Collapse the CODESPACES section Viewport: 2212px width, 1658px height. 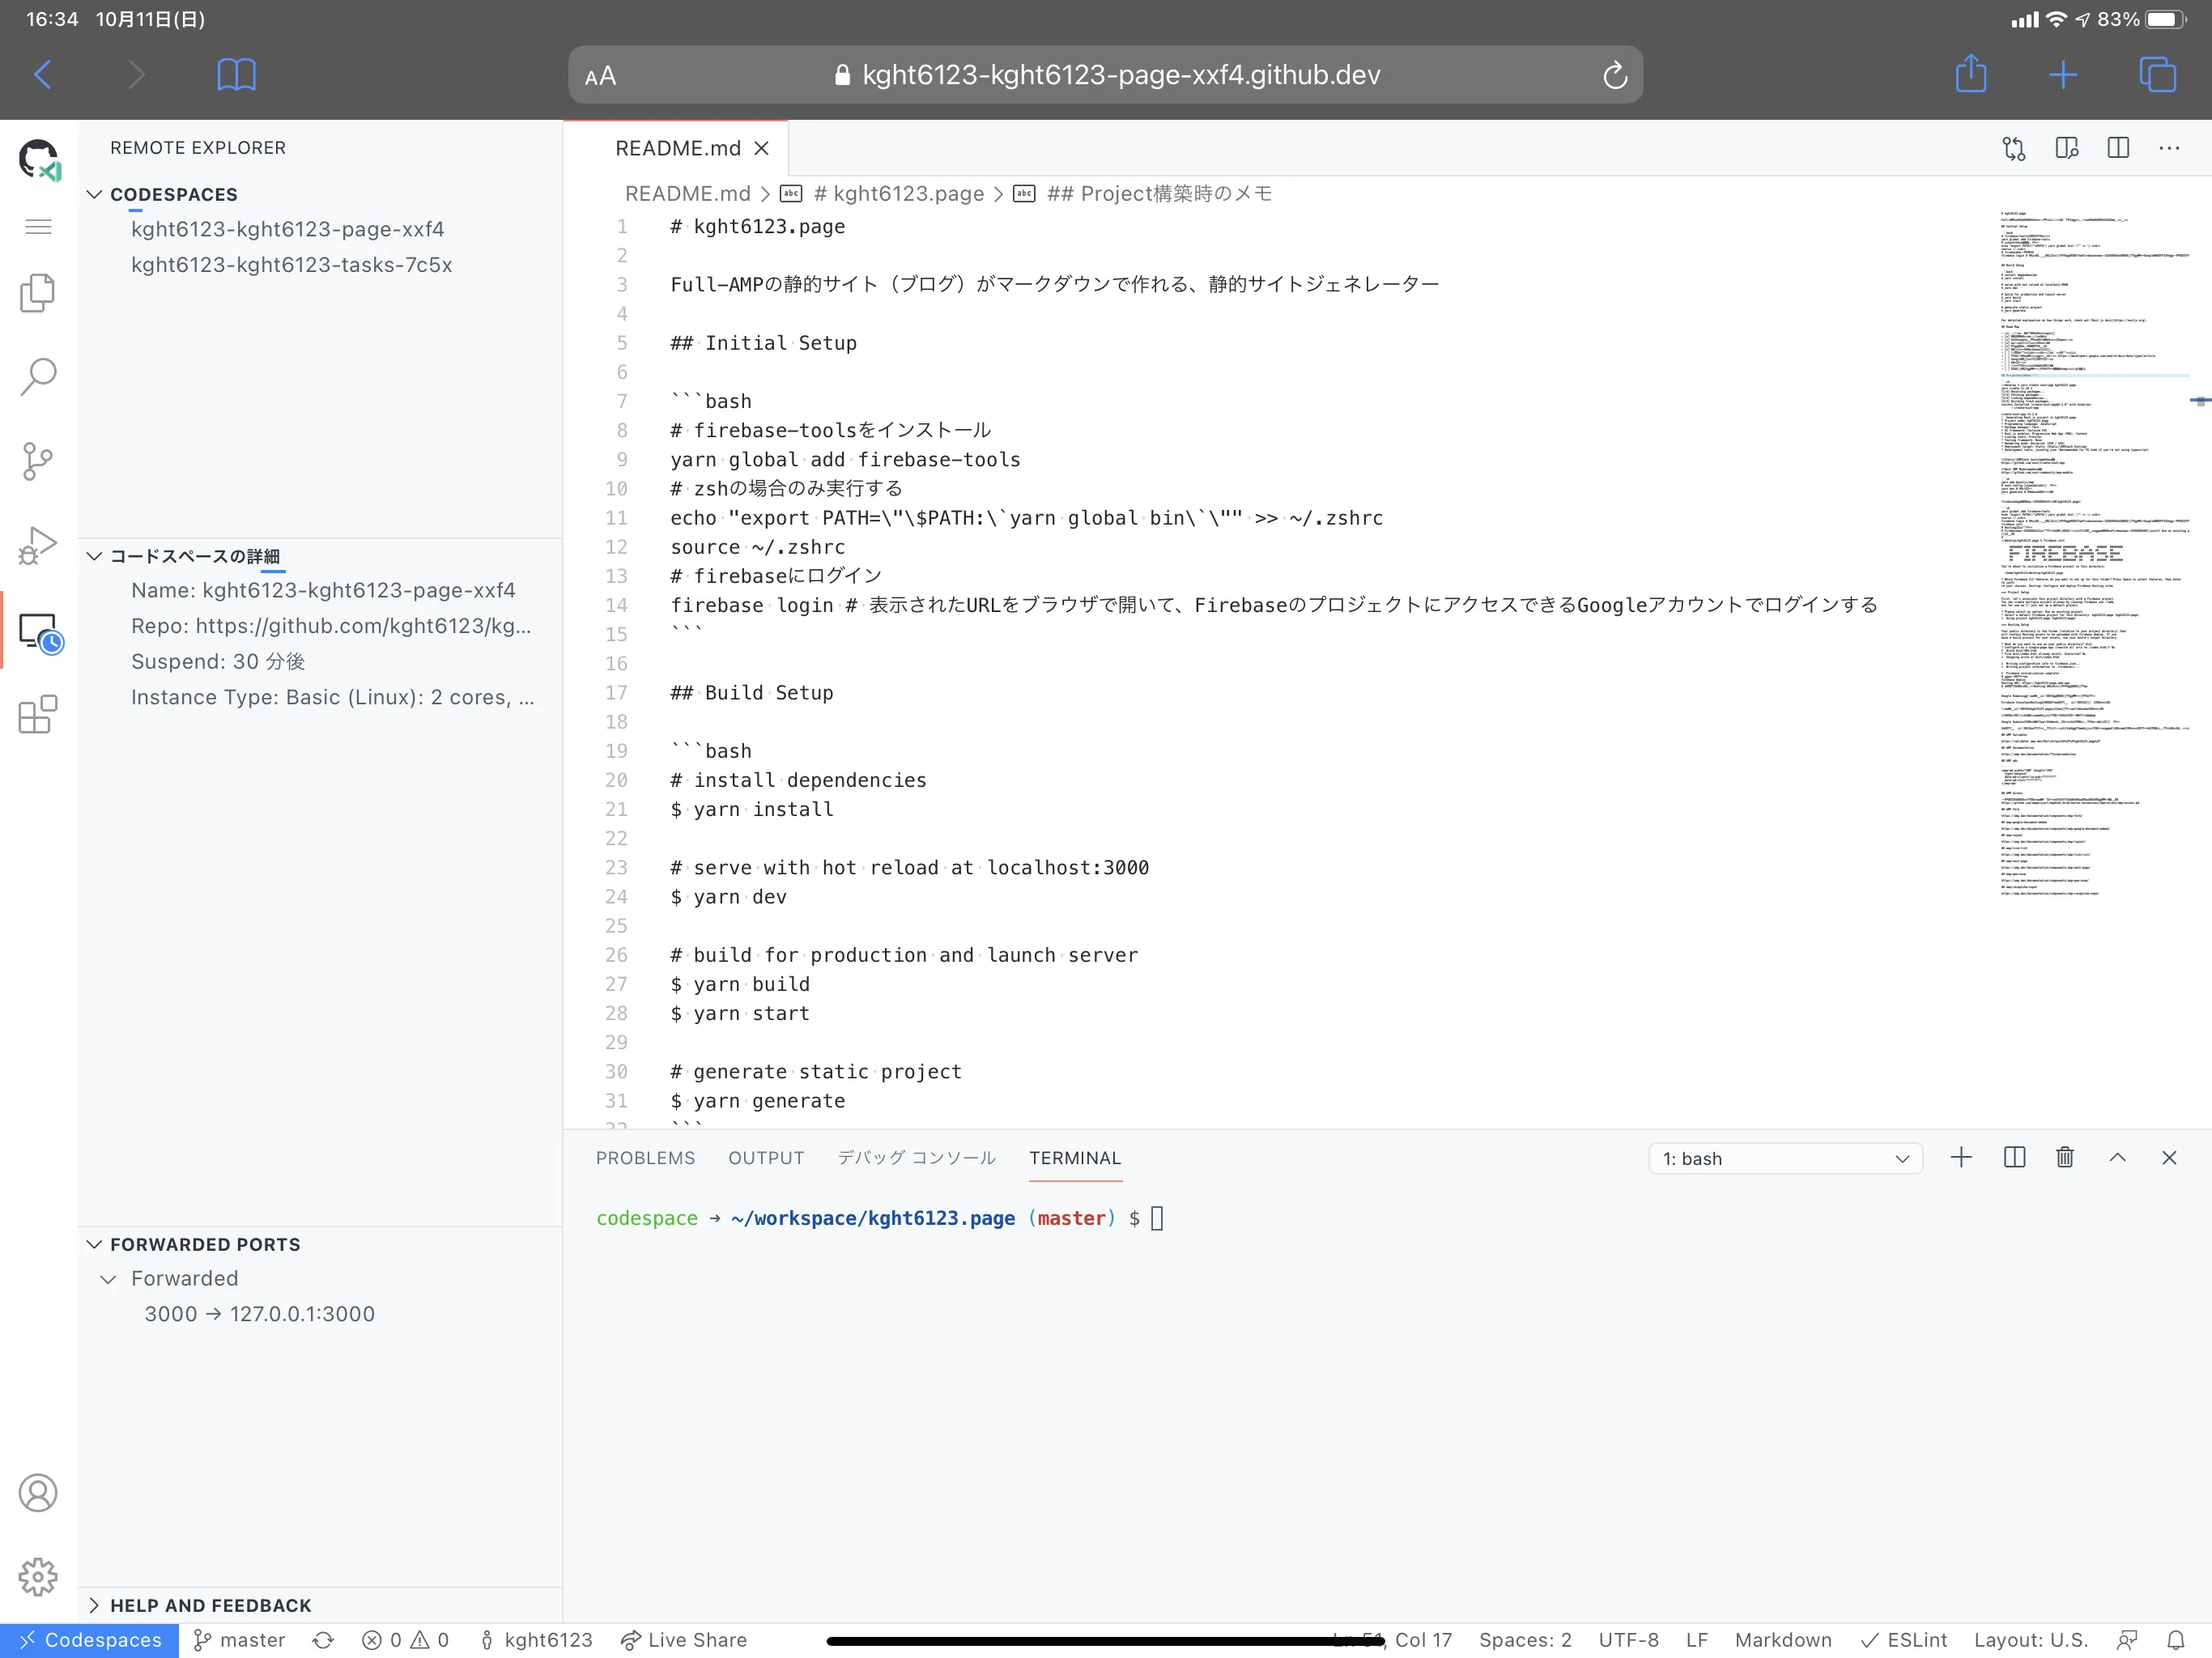click(x=95, y=194)
